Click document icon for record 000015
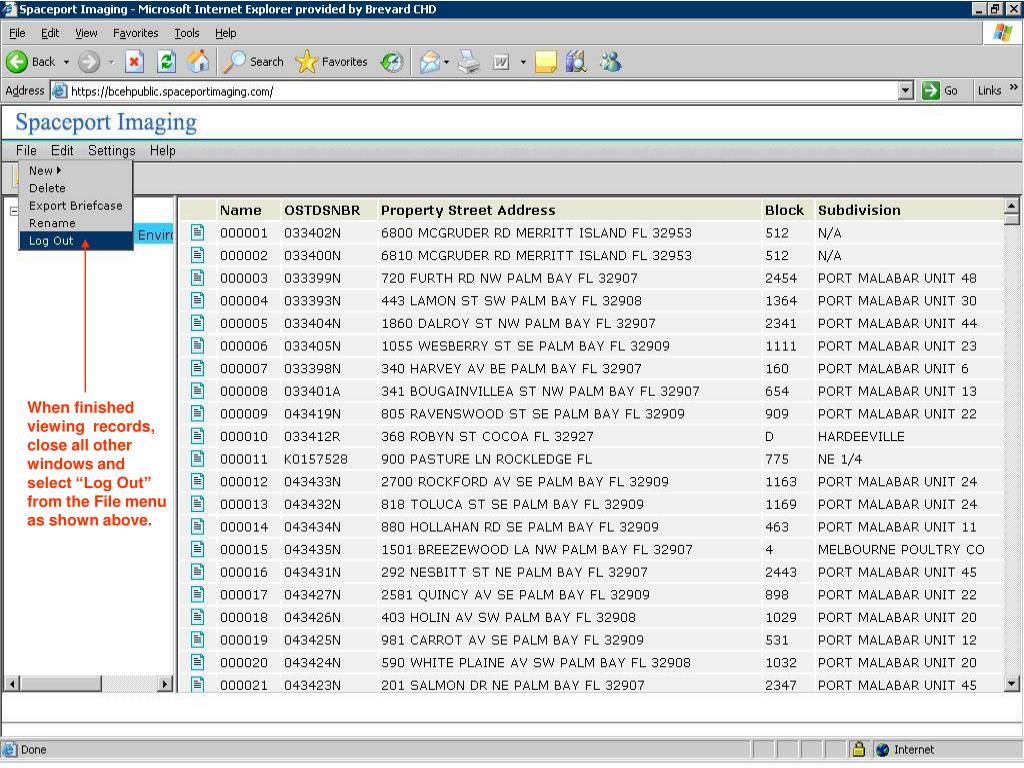Image resolution: width=1024 pixels, height=768 pixels. [198, 549]
